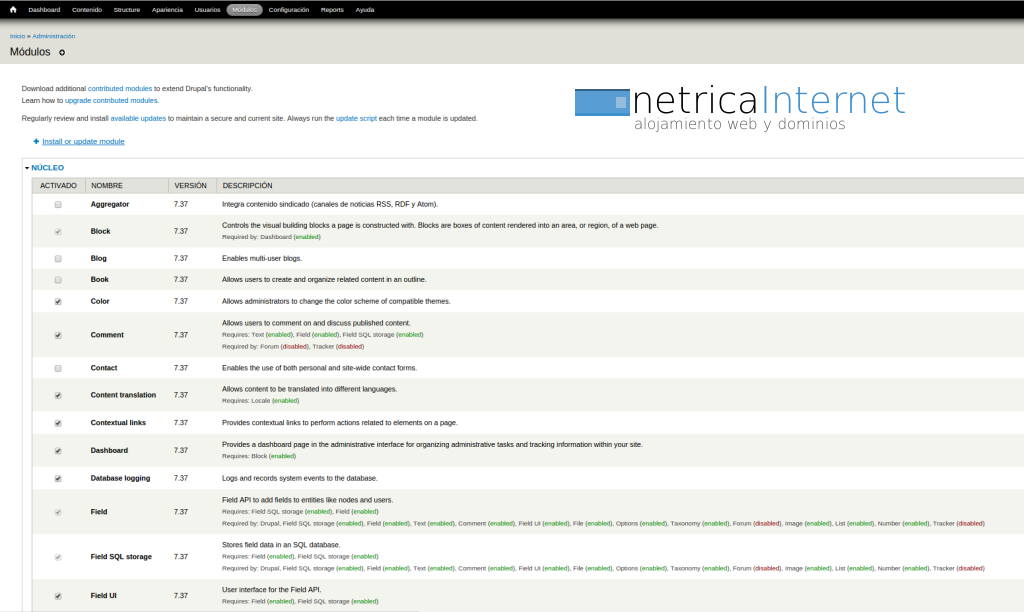Image resolution: width=1024 pixels, height=612 pixels.
Task: Click the add-to-shortcuts icon beside Módulos title
Action: pyautogui.click(x=62, y=52)
